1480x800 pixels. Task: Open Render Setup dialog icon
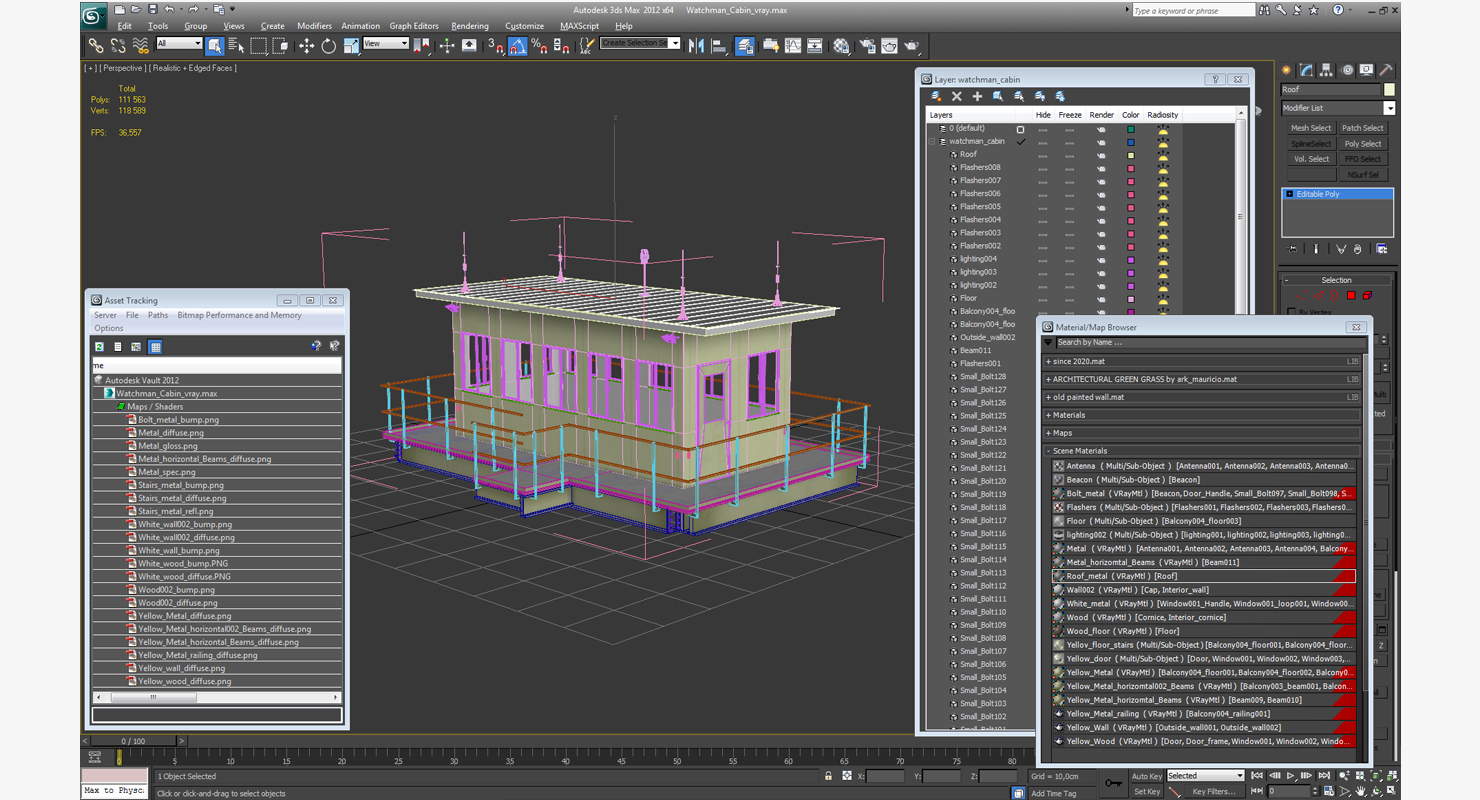(x=866, y=45)
